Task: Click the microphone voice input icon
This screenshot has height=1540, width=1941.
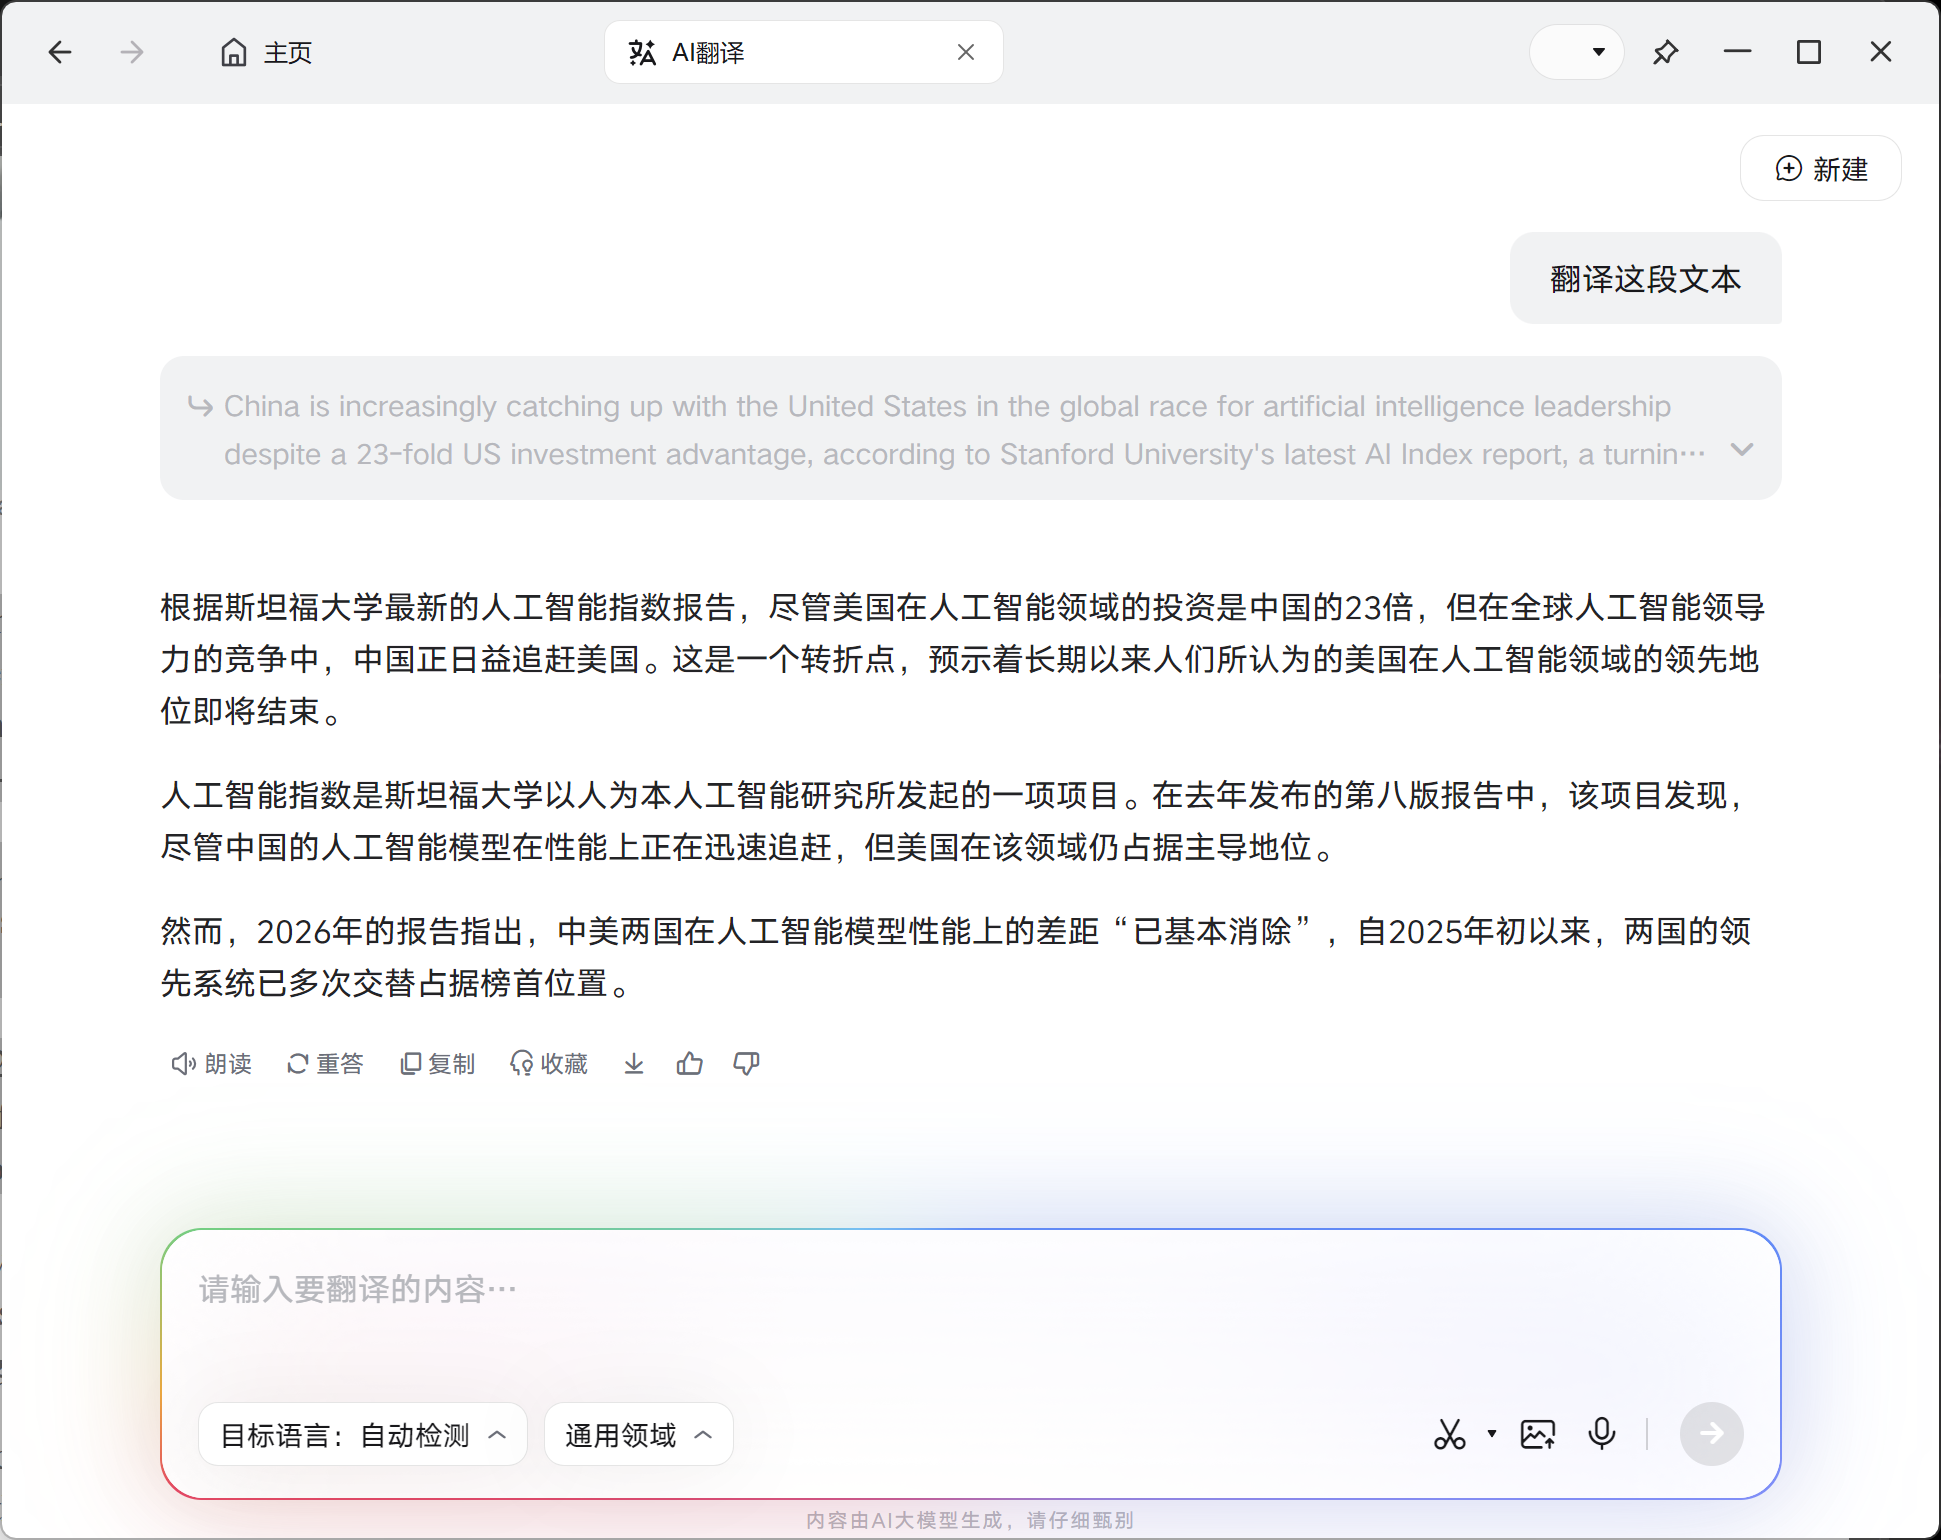Action: pyautogui.click(x=1601, y=1434)
